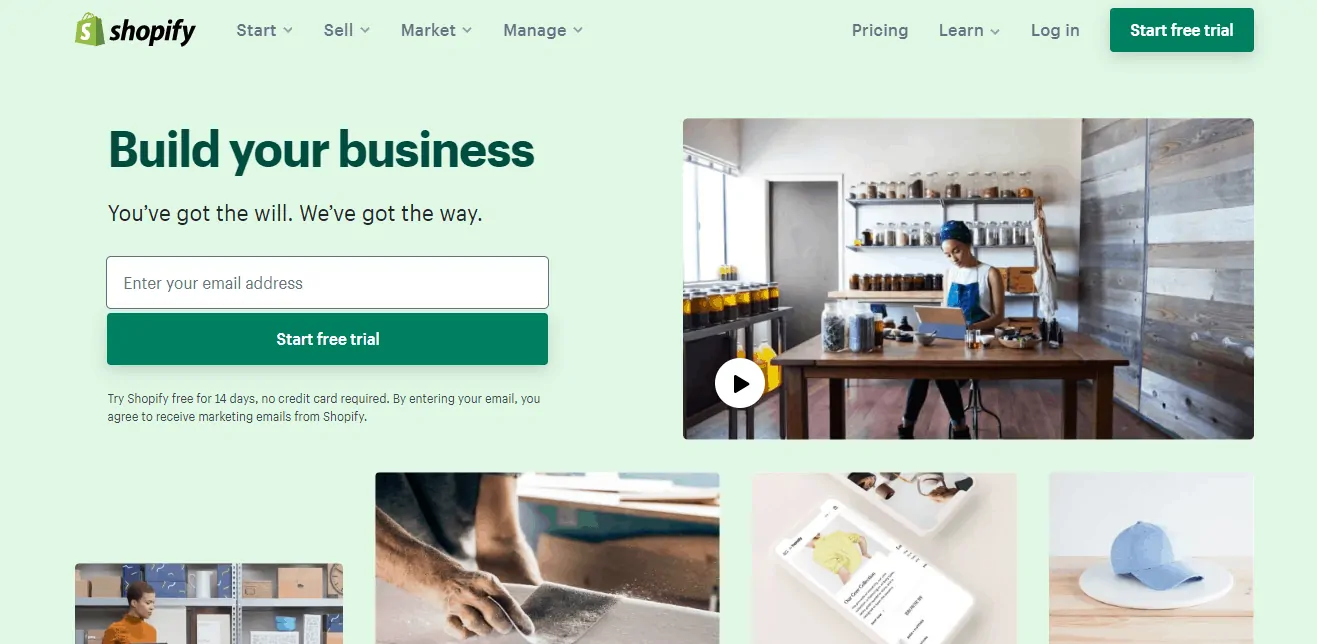Click Start free trial below email field
This screenshot has height=644, width=1317.
pos(327,339)
